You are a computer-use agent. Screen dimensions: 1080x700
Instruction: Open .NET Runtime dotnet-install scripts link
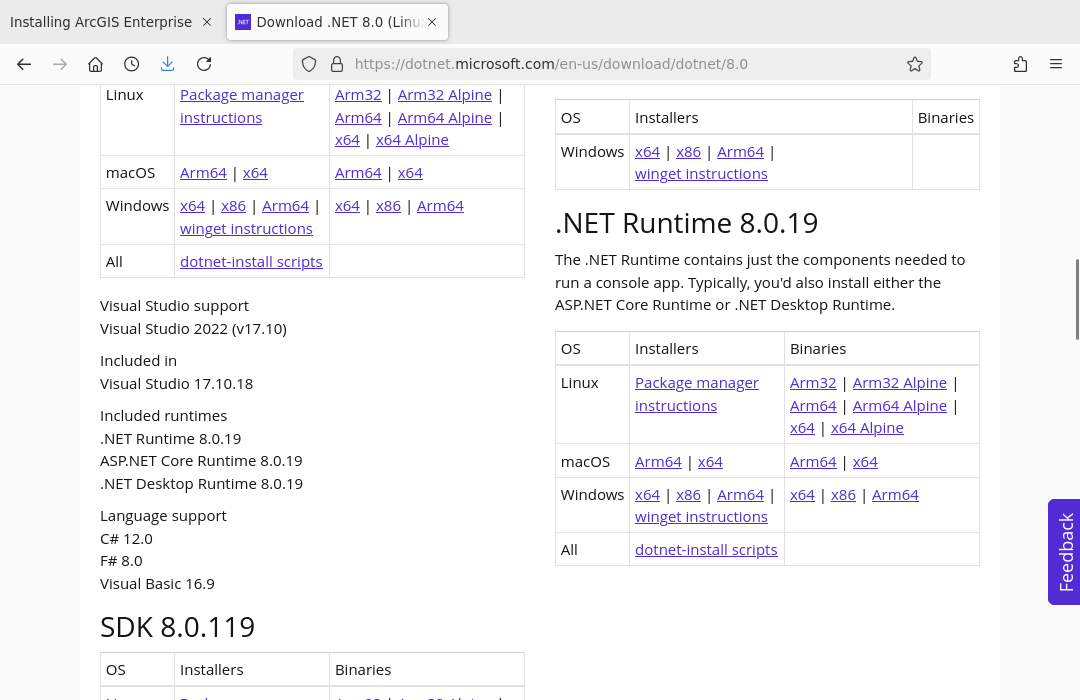point(705,550)
